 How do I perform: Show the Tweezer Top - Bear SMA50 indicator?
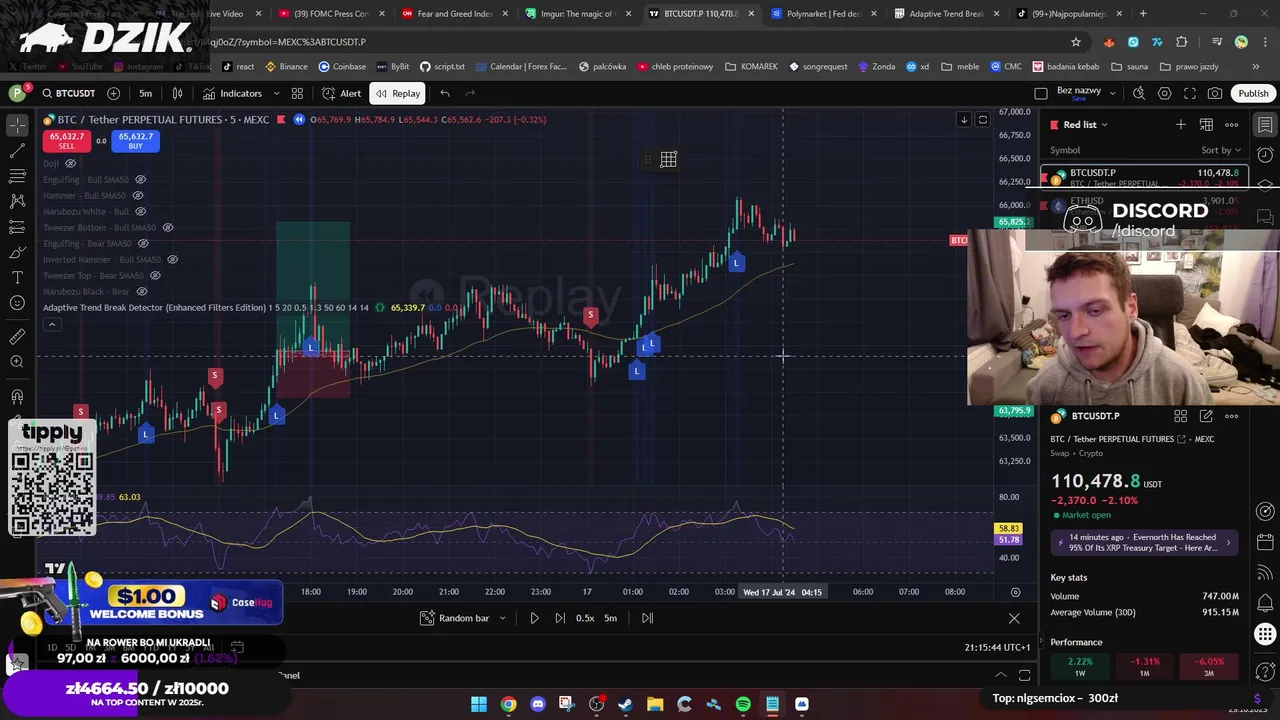pos(155,275)
